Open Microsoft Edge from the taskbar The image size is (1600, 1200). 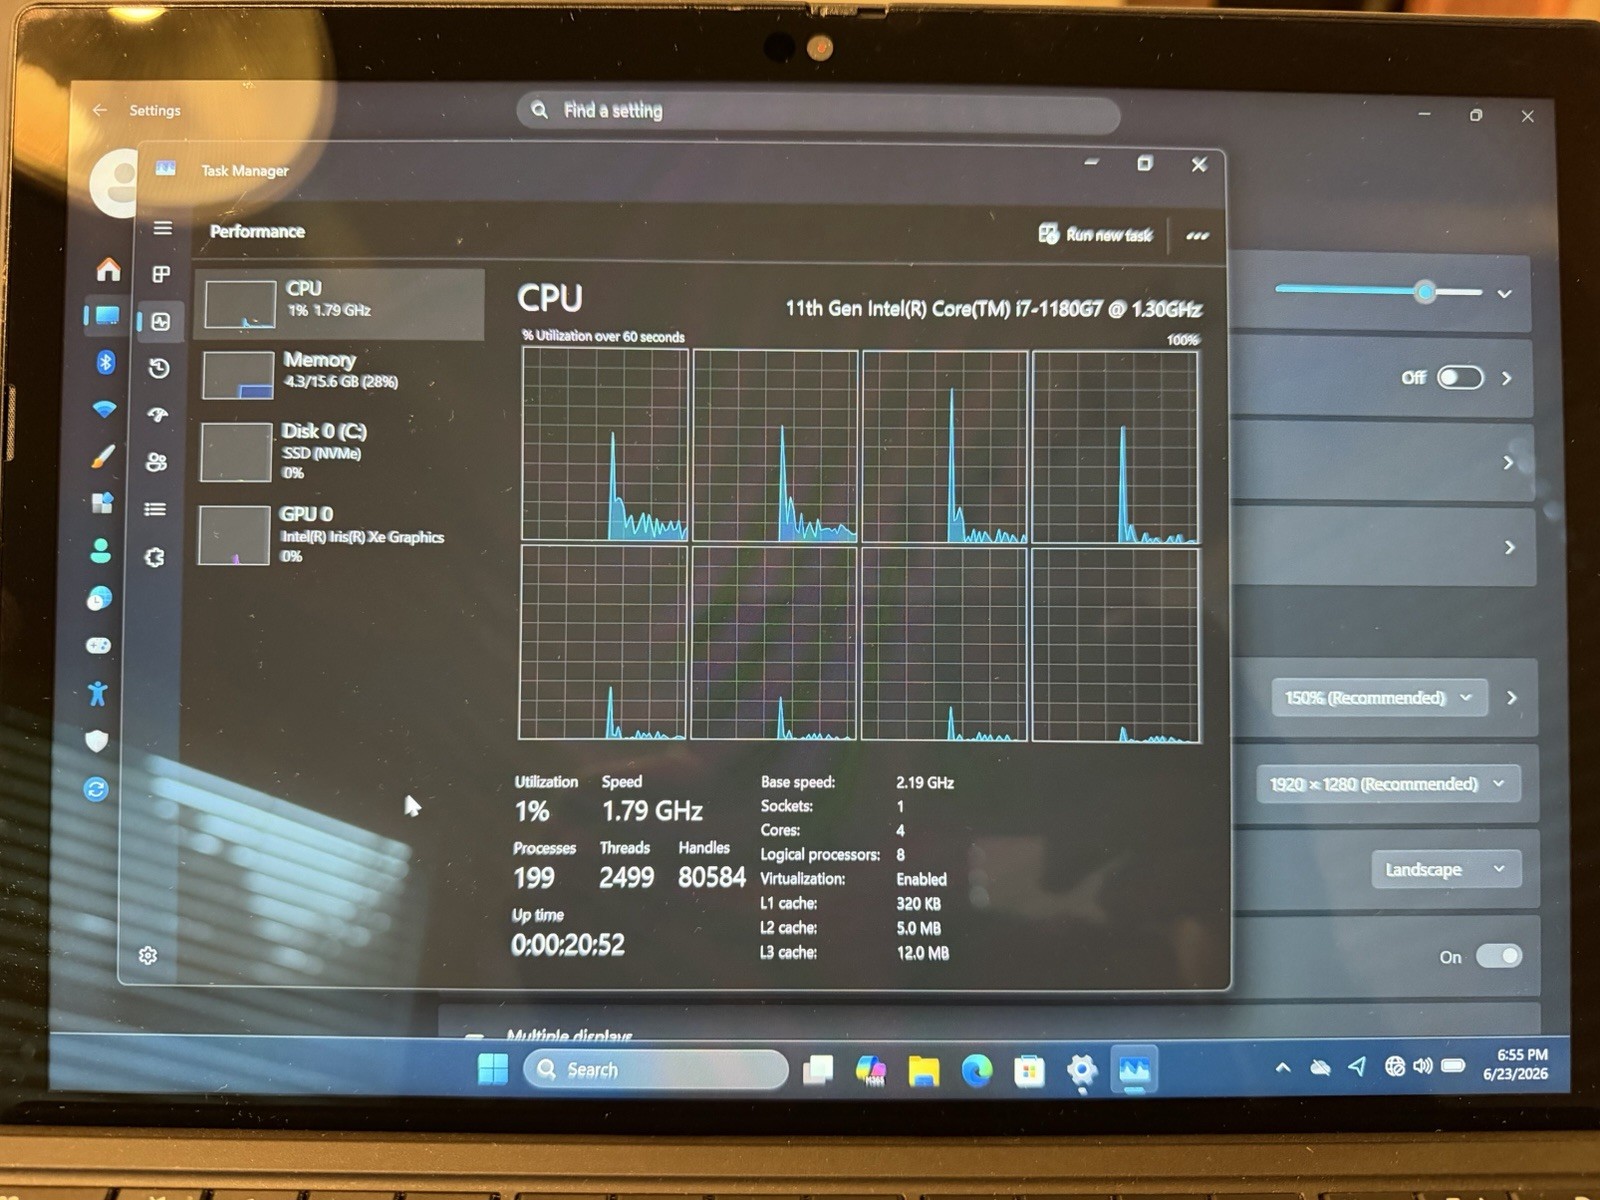976,1071
